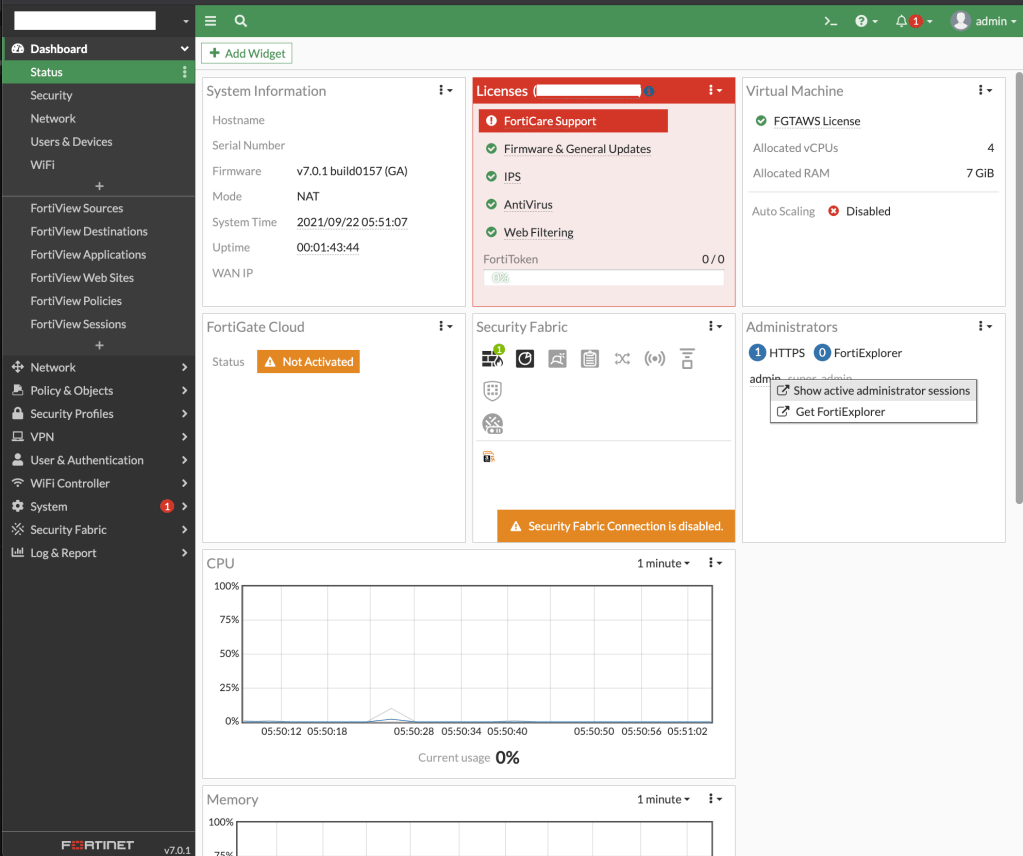This screenshot has width=1023, height=856.
Task: Click the FortiGate firewall icon in Security Fabric
Action: [x=492, y=358]
